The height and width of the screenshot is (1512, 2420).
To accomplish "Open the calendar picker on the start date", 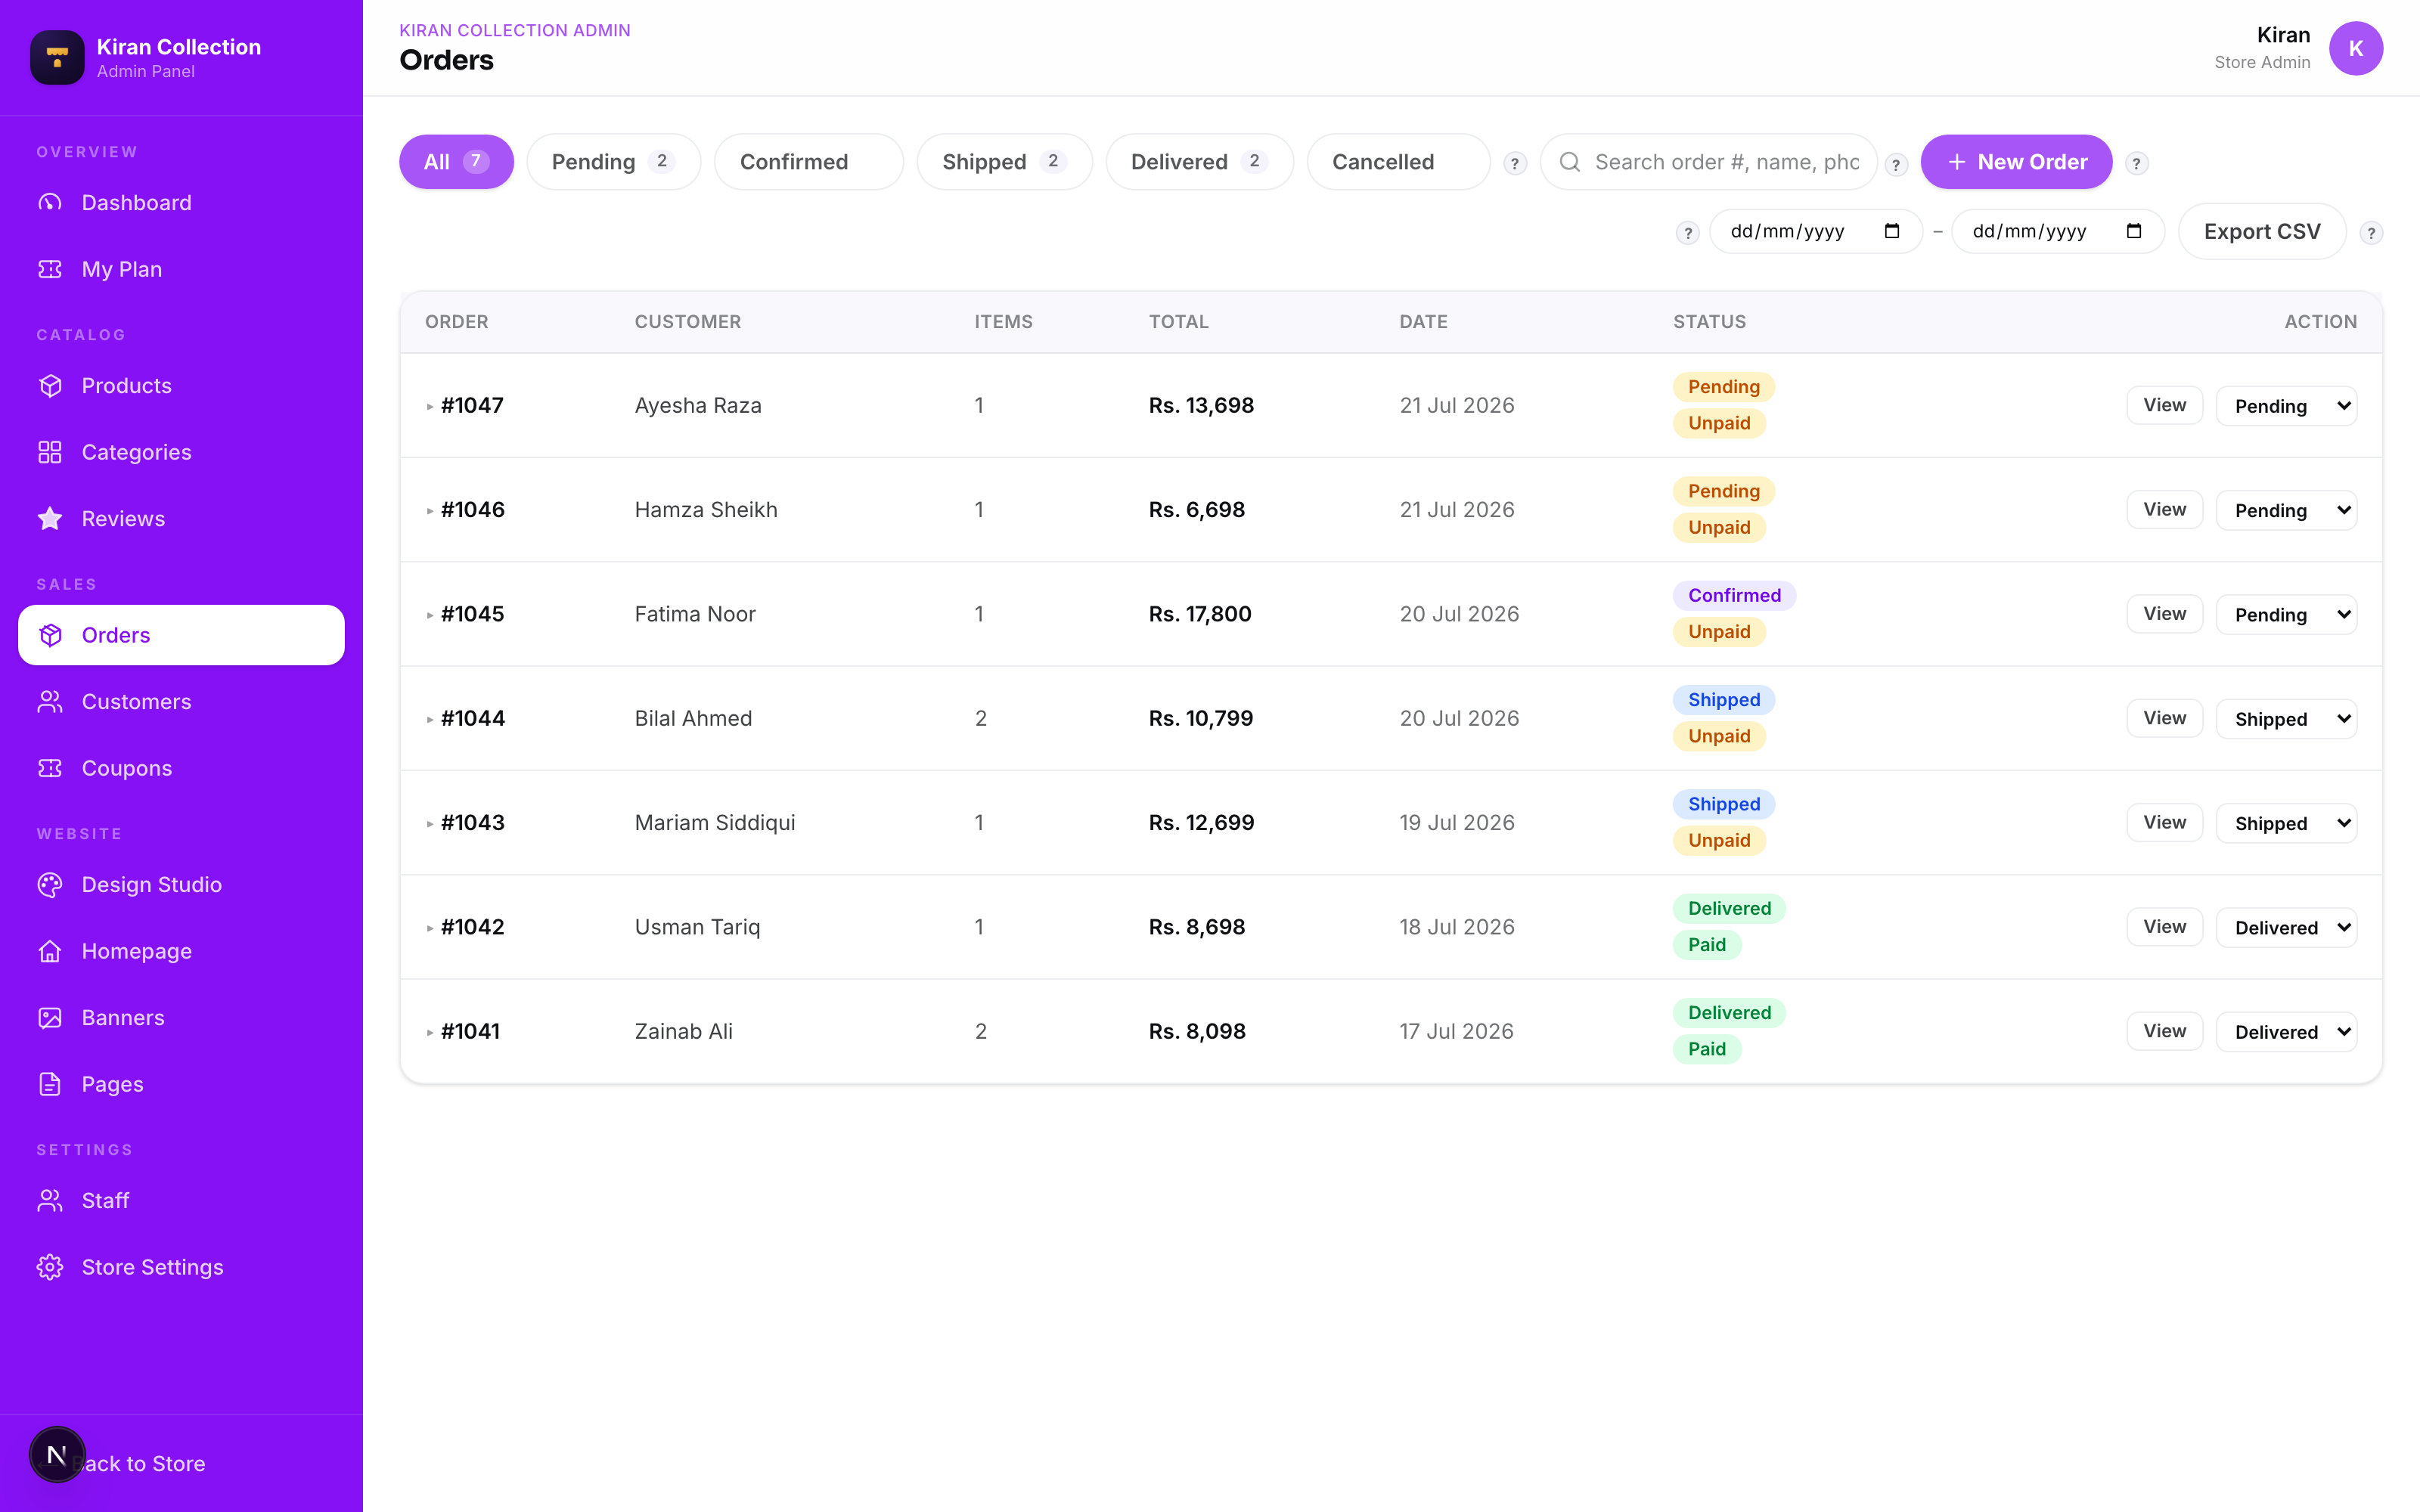I will click(1892, 231).
